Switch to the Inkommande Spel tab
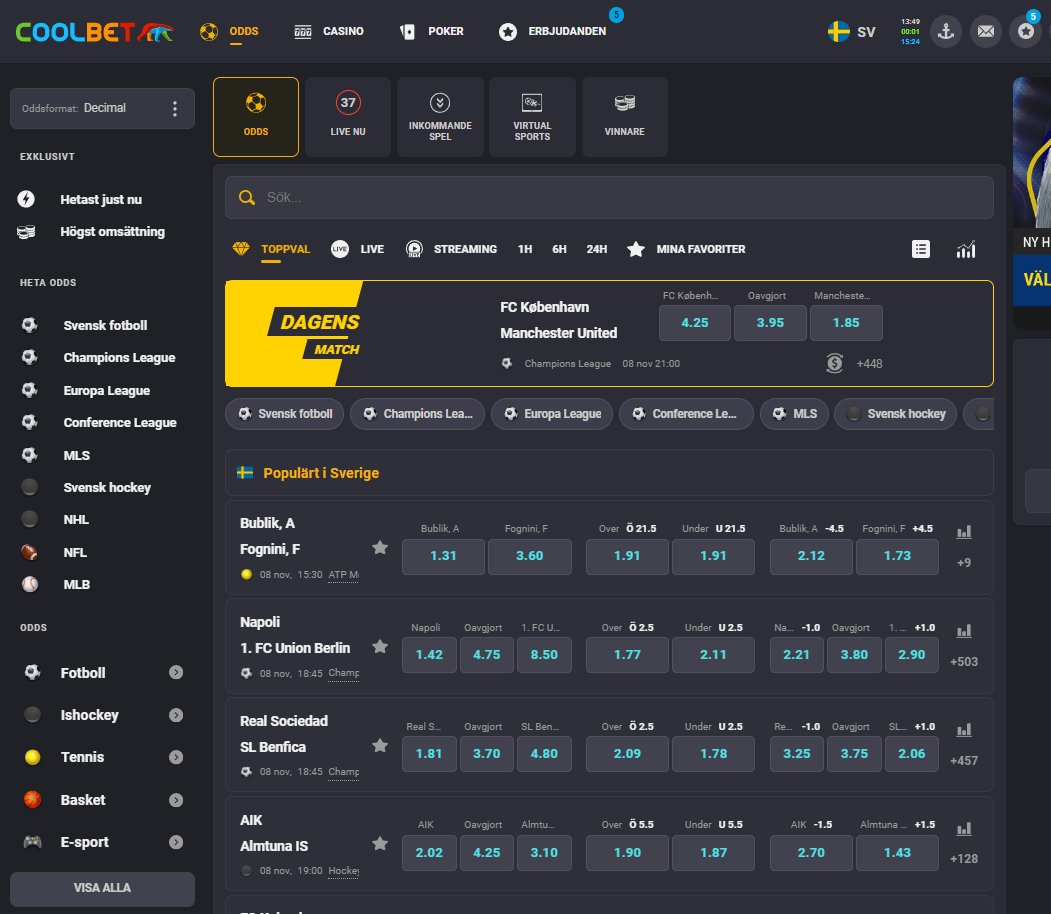Image resolution: width=1051 pixels, height=914 pixels. 440,117
